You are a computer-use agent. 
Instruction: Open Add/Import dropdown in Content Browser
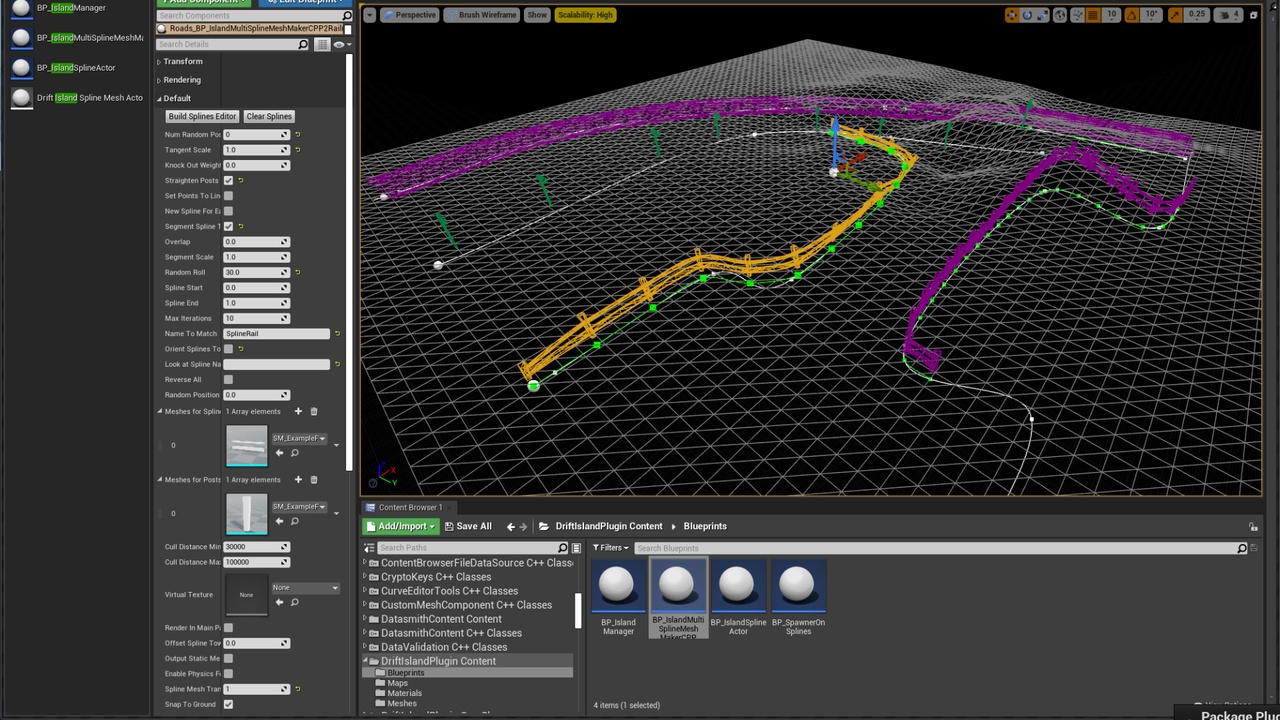pos(400,526)
